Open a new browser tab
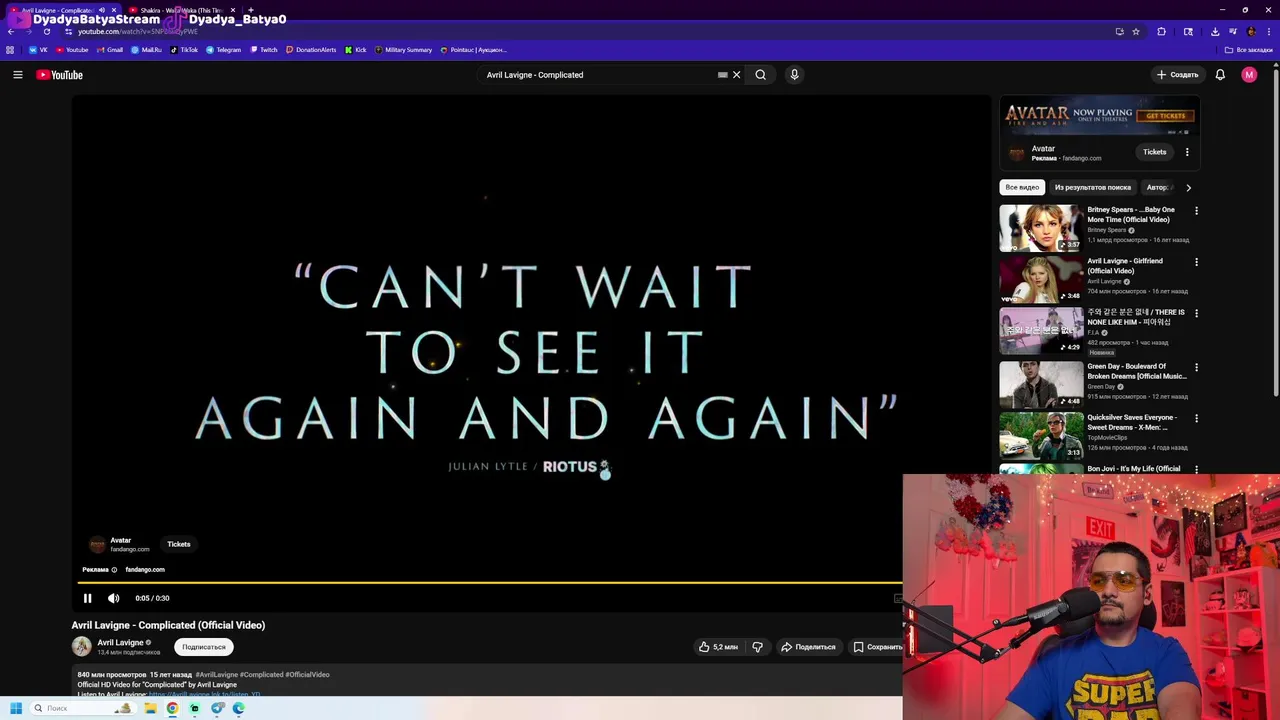Screen dimensions: 1280x720 [x=250, y=10]
